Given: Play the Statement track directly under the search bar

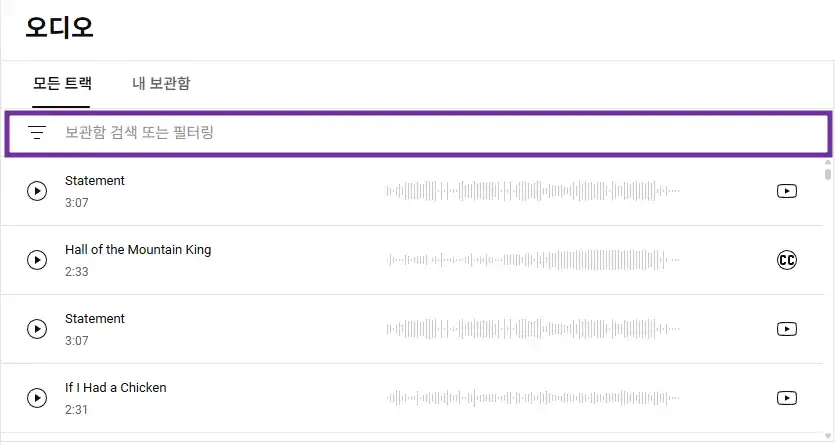Looking at the screenshot, I should pos(37,191).
